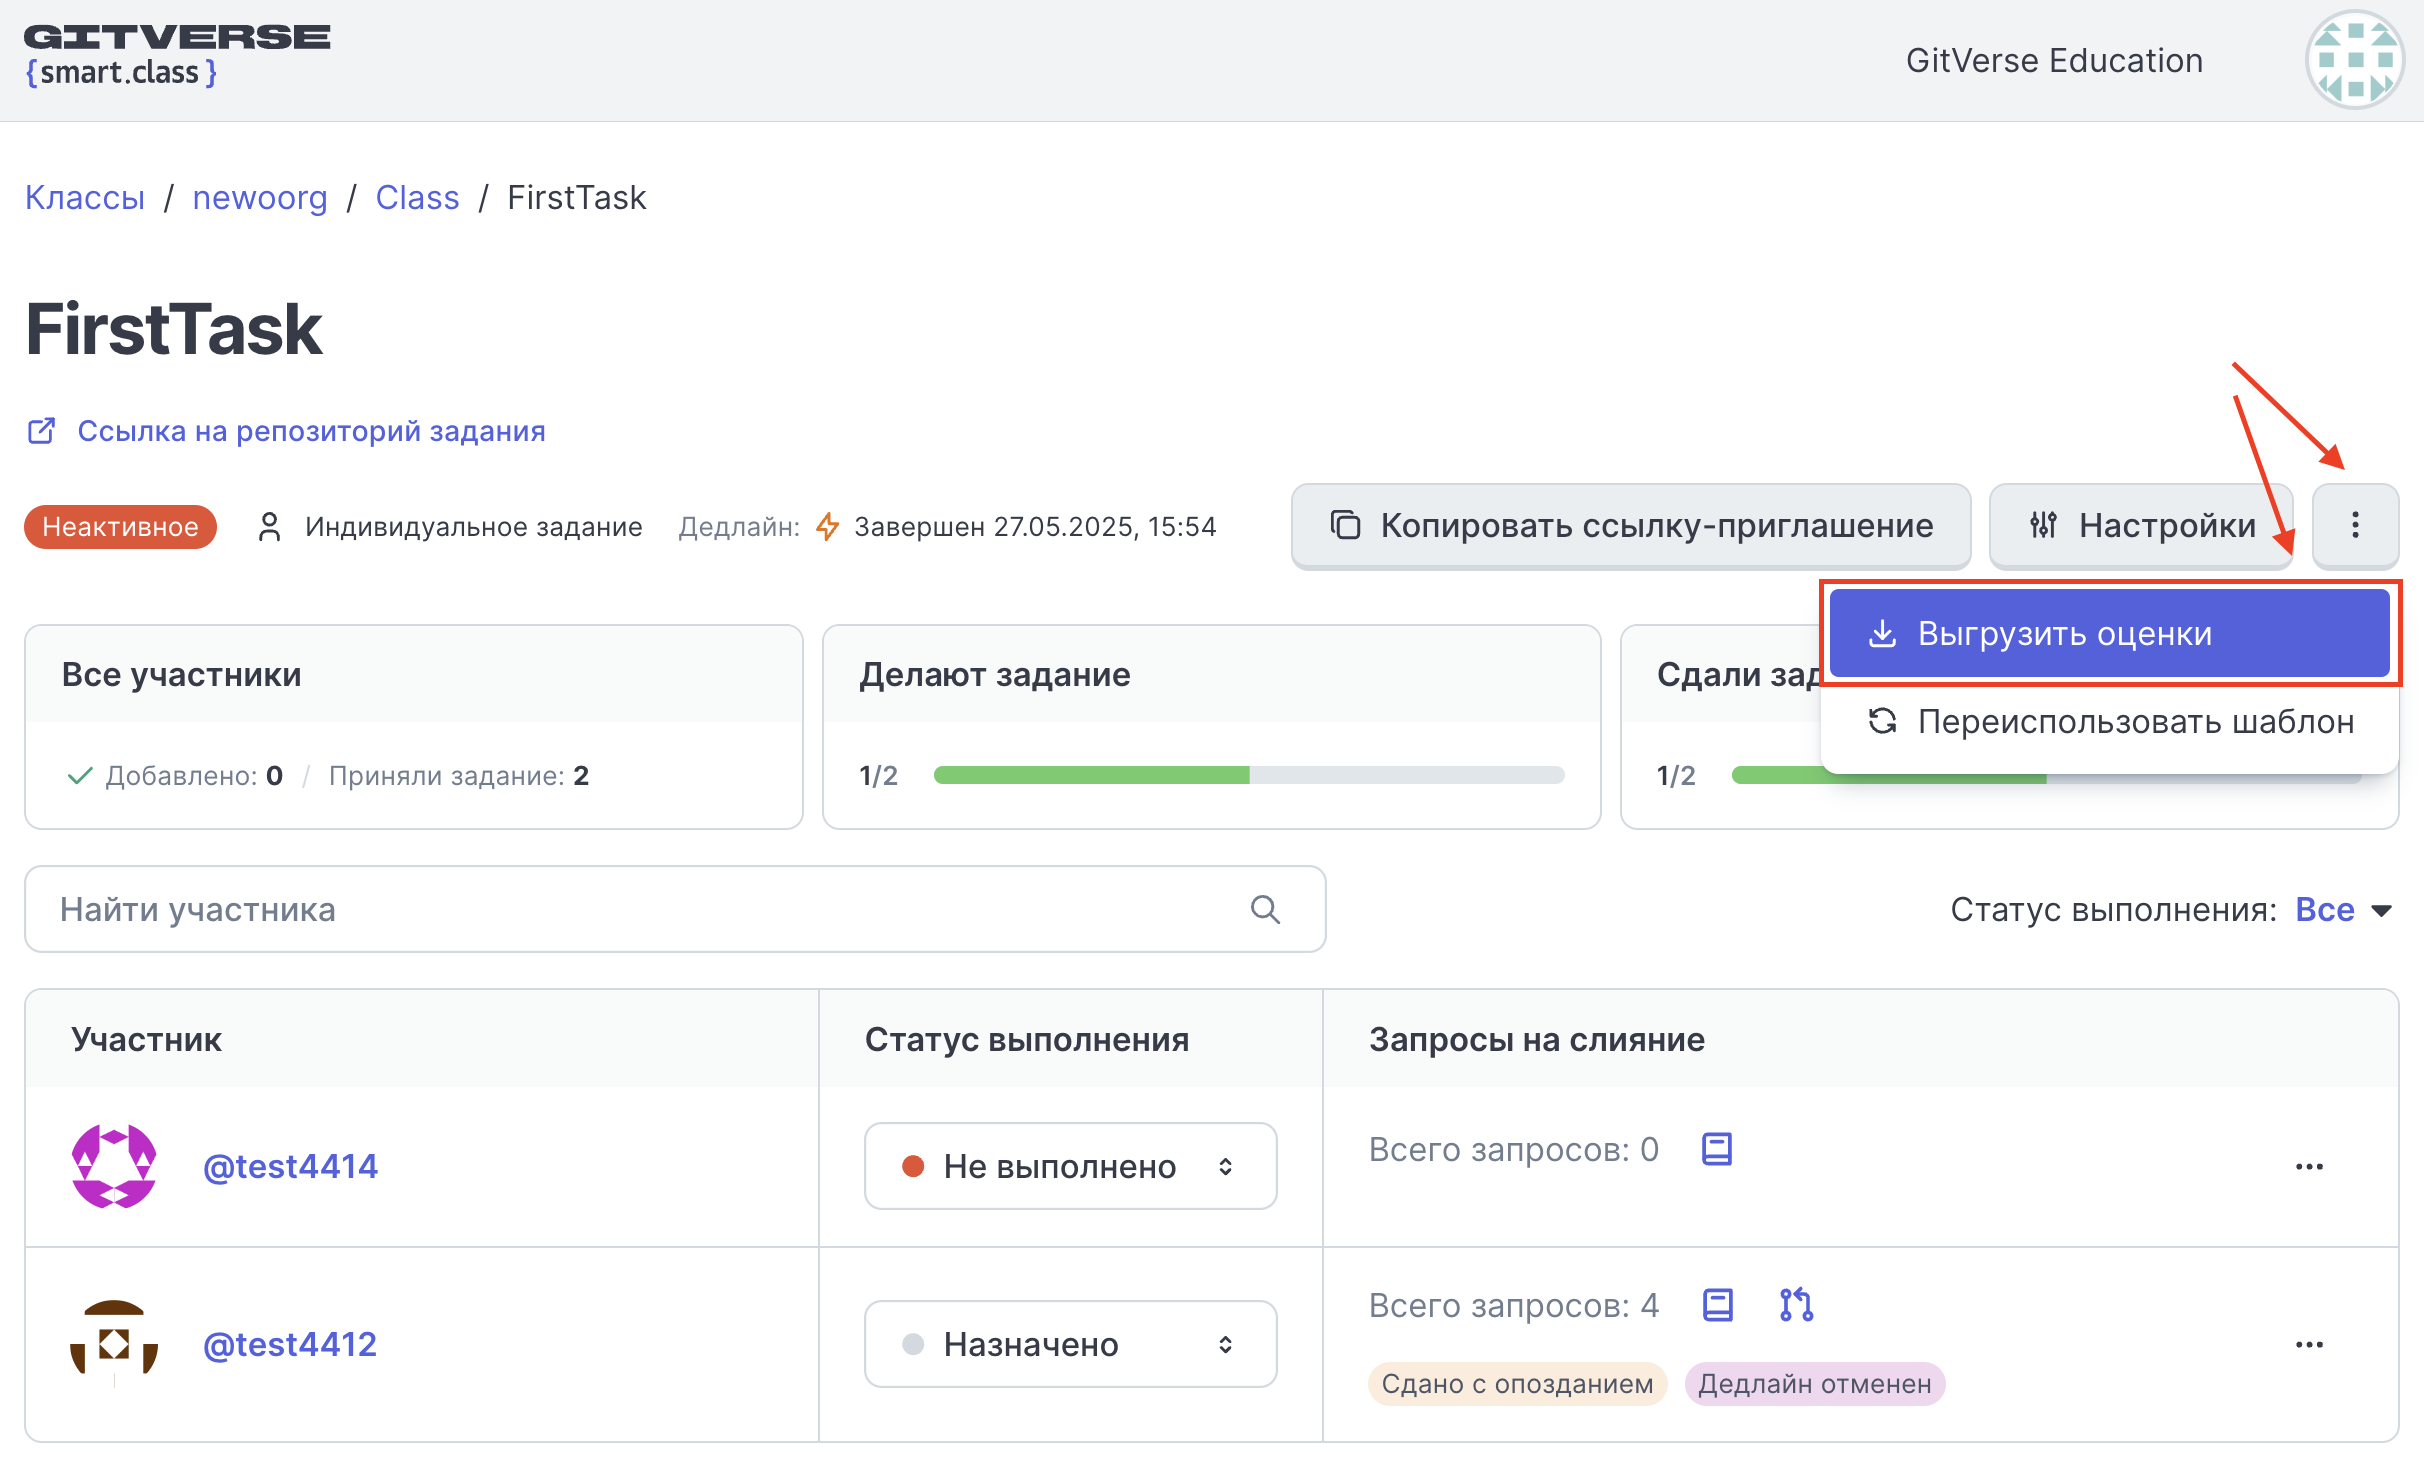Click Всего запросов: 4 text
Screen dimensions: 2424x1472
pyautogui.click(x=1513, y=1305)
